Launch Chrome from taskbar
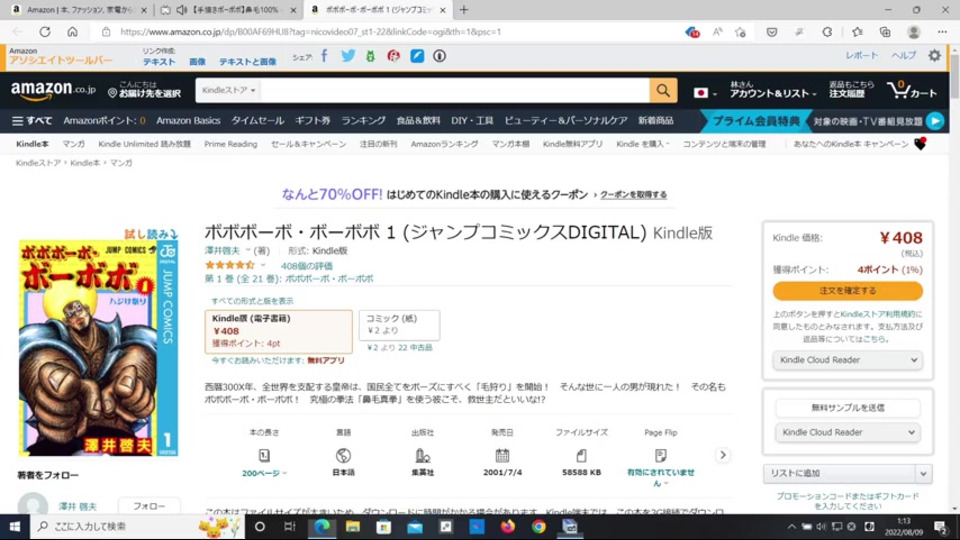This screenshot has width=960, height=540. click(x=539, y=527)
